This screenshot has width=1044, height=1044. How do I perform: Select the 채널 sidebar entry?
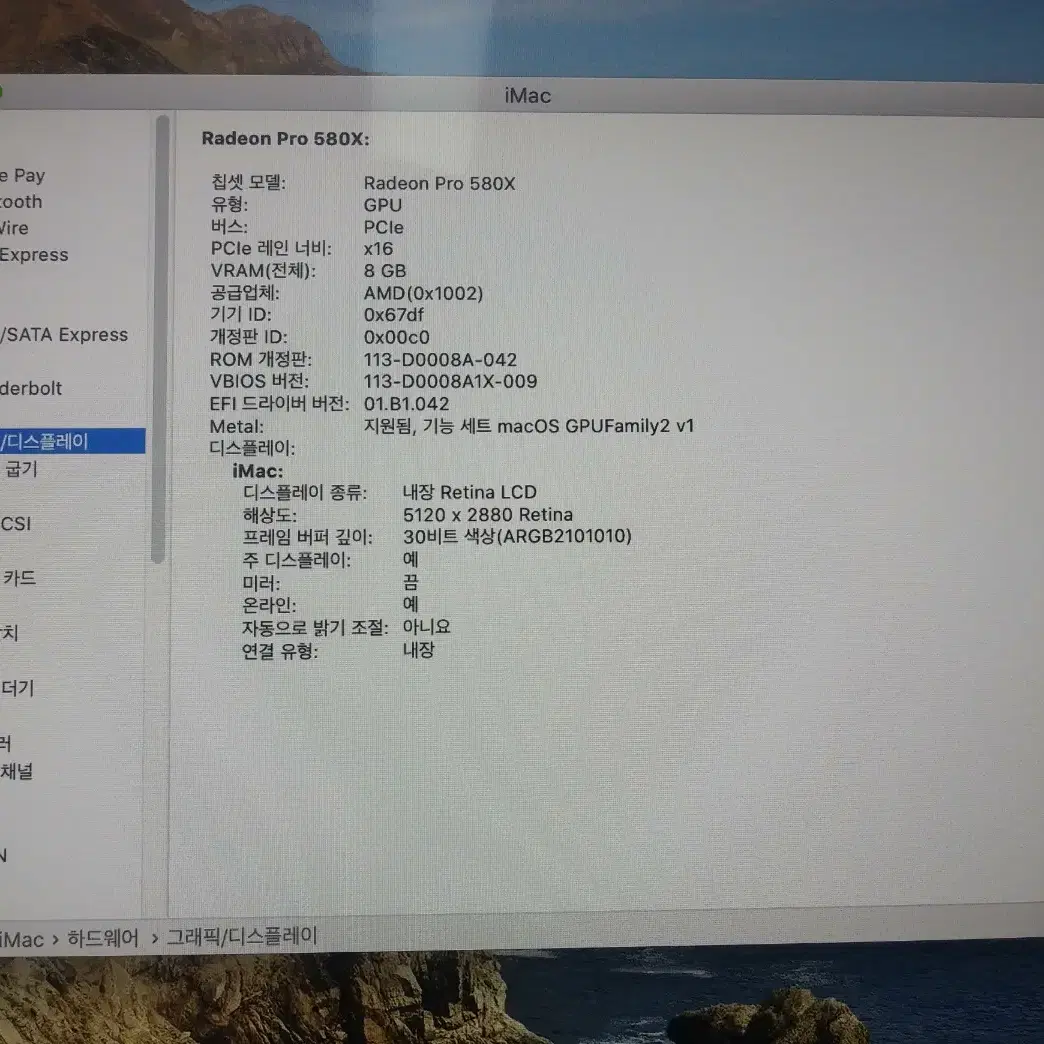(17, 772)
